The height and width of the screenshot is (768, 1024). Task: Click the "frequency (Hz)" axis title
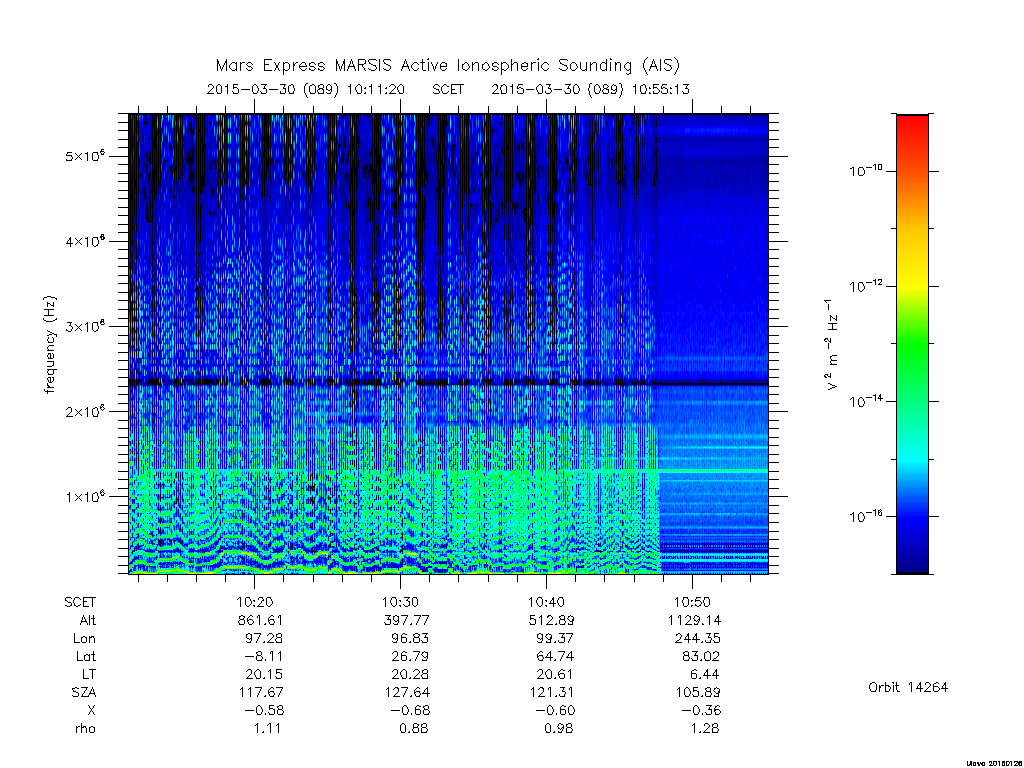(50, 344)
